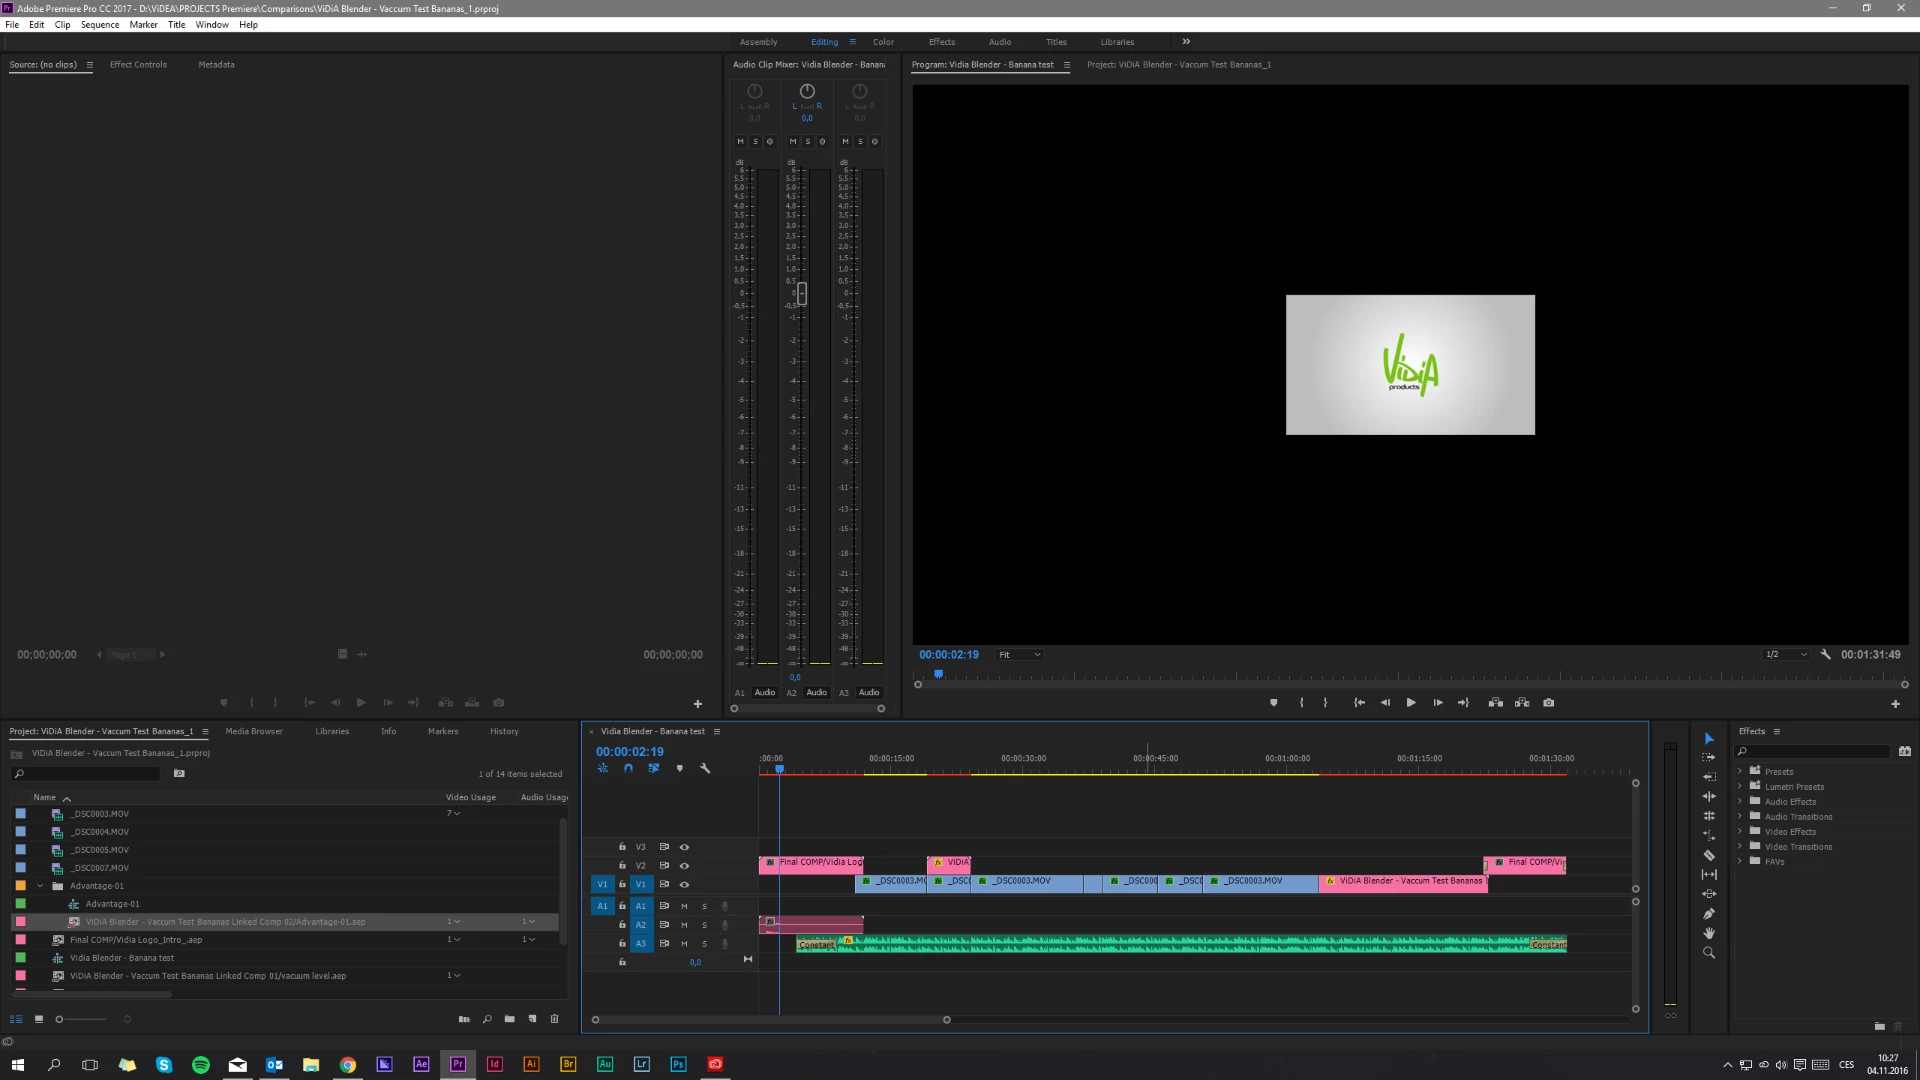Open timeline display settings wrench
Screen dimensions: 1920x1080
pos(705,769)
